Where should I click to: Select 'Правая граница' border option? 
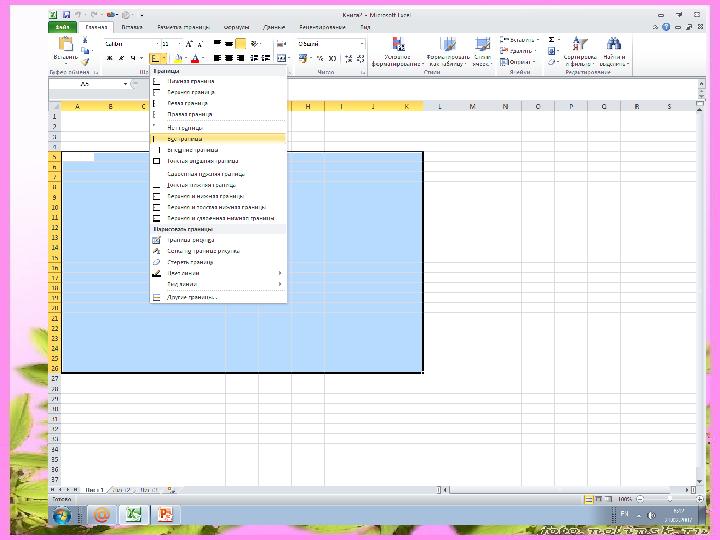point(218,114)
